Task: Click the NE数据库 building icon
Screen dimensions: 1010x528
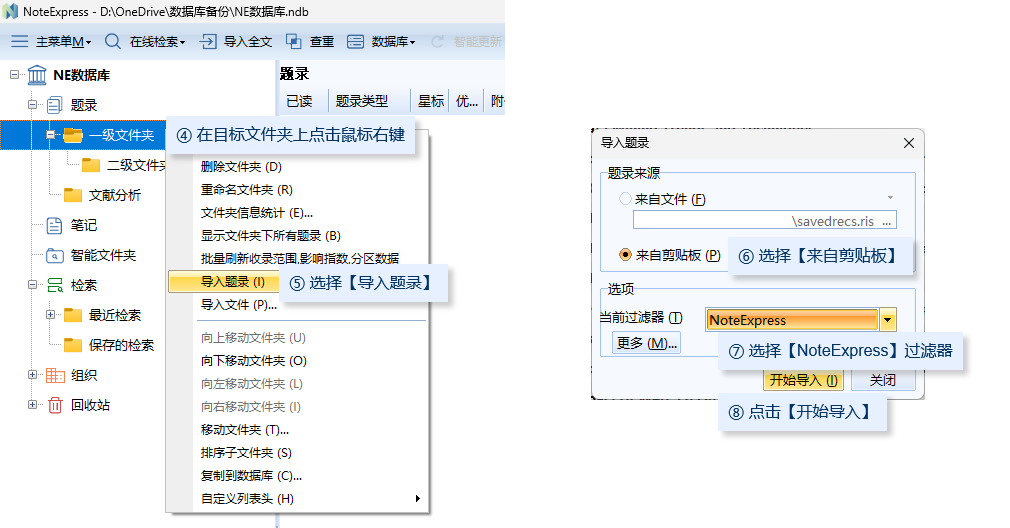Action: (x=37, y=75)
